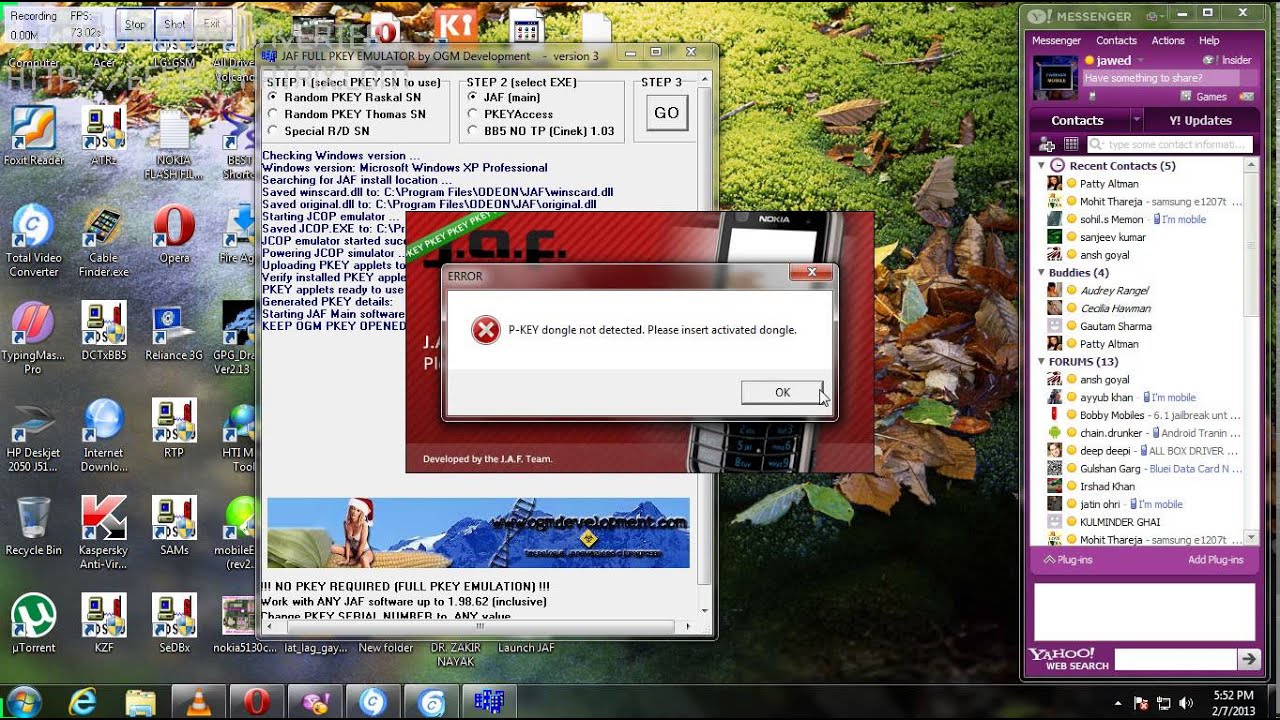Image resolution: width=1280 pixels, height=720 pixels.
Task: Click the add contact icon
Action: tap(1048, 145)
